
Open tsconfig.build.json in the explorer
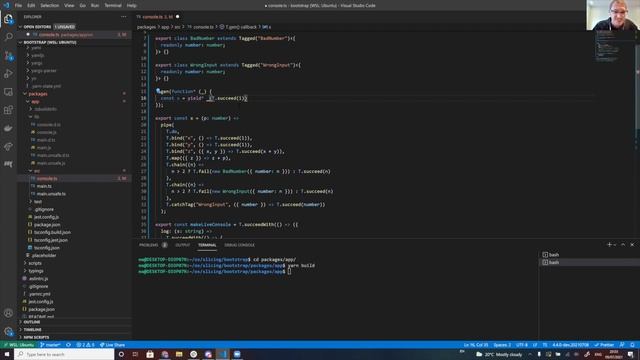click(52, 232)
